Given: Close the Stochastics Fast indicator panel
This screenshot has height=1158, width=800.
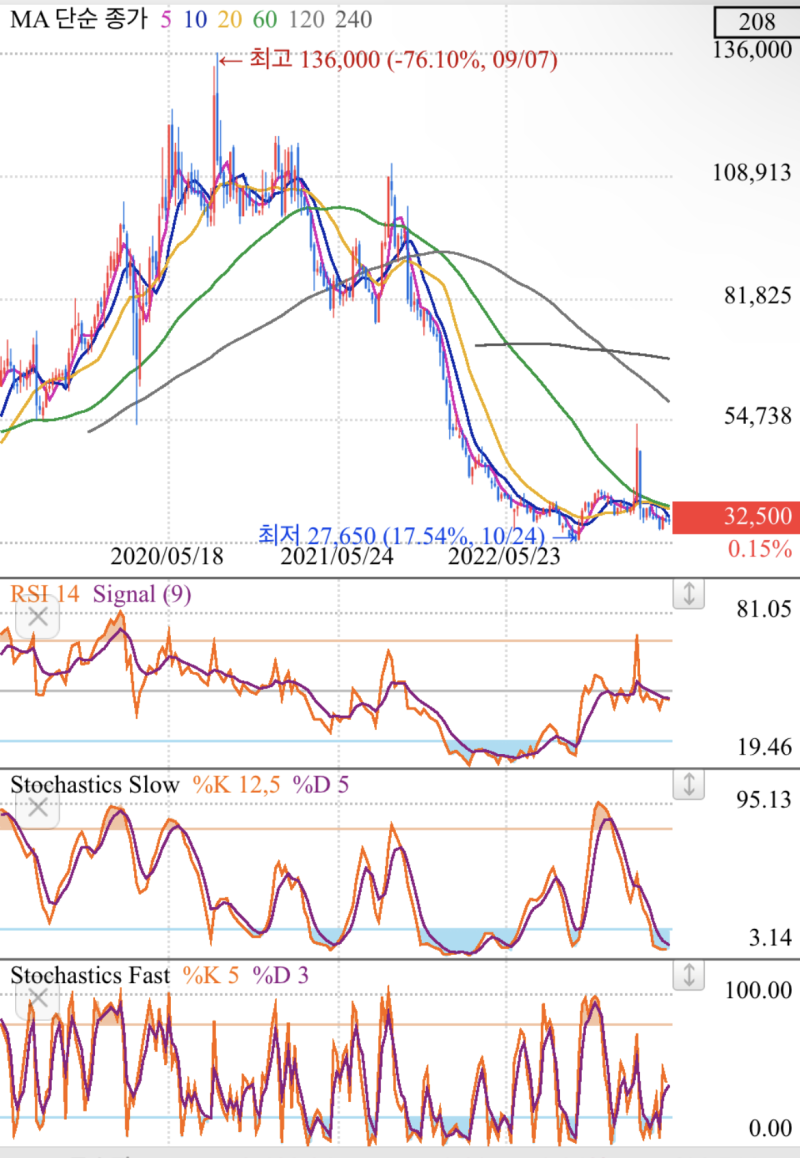Looking at the screenshot, I should pyautogui.click(x=38, y=998).
